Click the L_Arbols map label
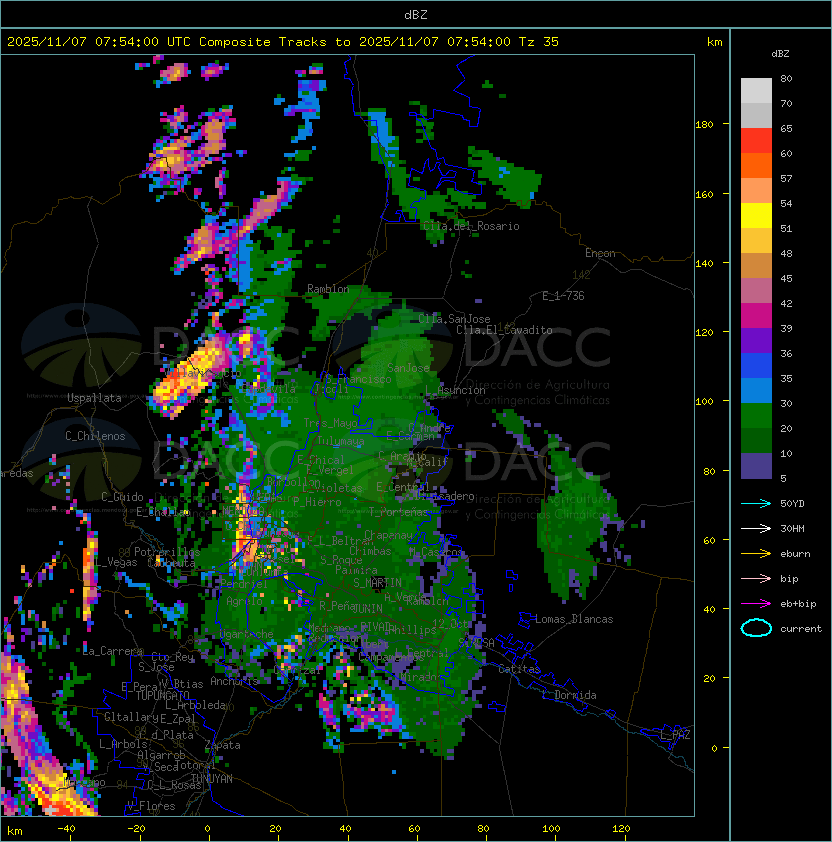832x842 pixels. click(x=123, y=744)
